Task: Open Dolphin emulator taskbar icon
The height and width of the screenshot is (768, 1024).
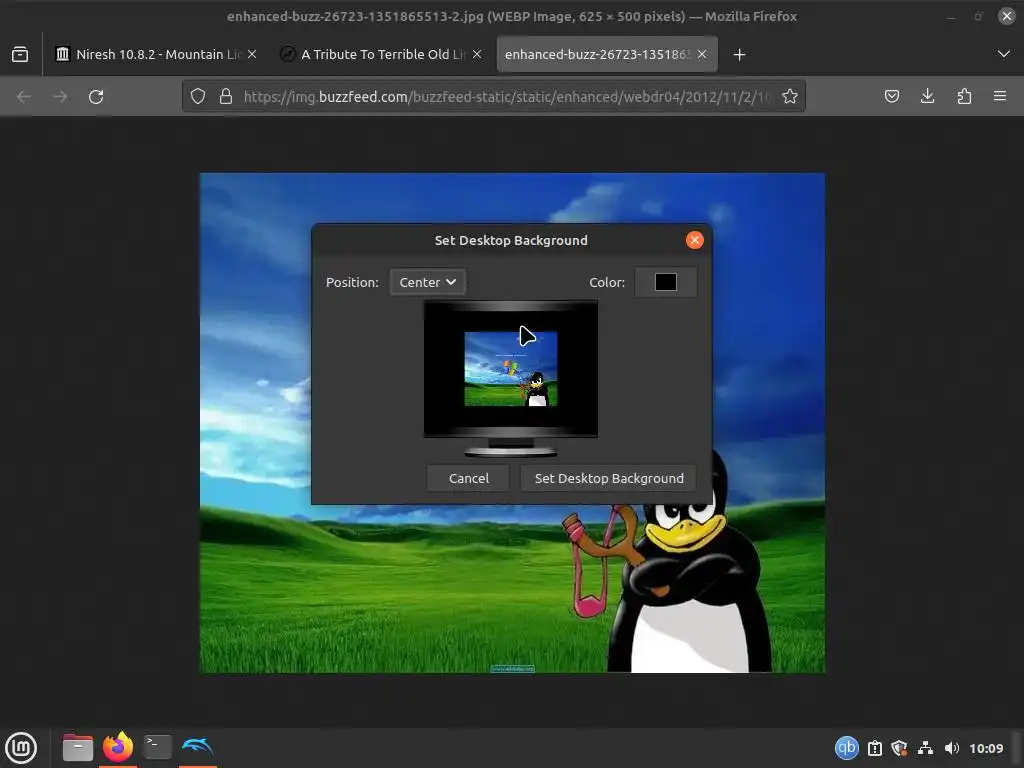Action: (197, 746)
